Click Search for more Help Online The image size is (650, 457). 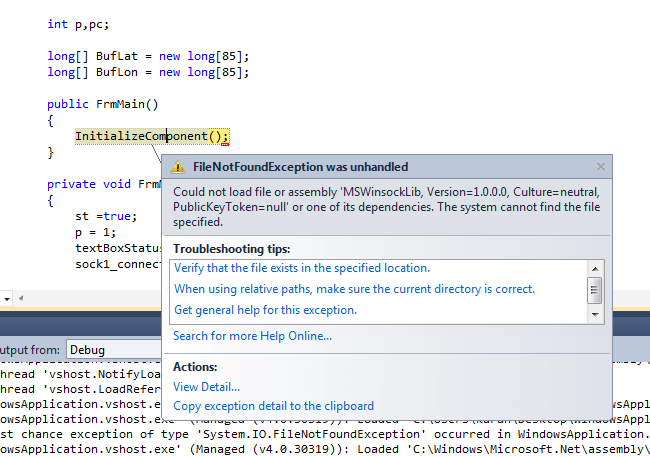(252, 335)
